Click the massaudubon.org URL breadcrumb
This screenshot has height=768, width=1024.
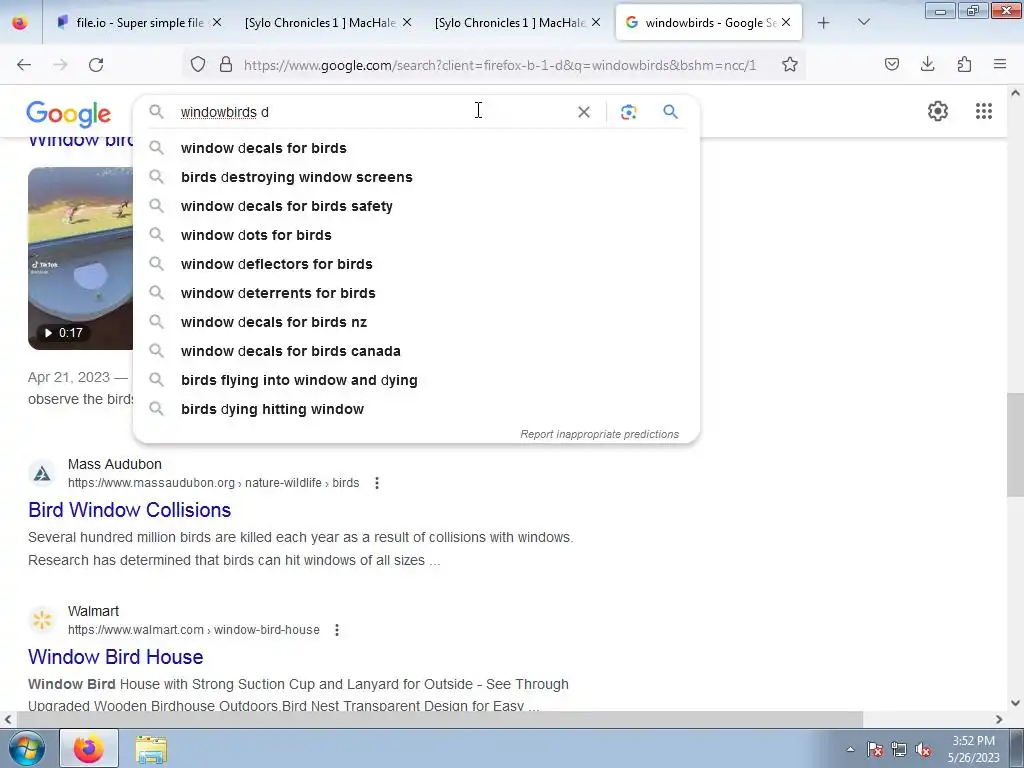214,483
